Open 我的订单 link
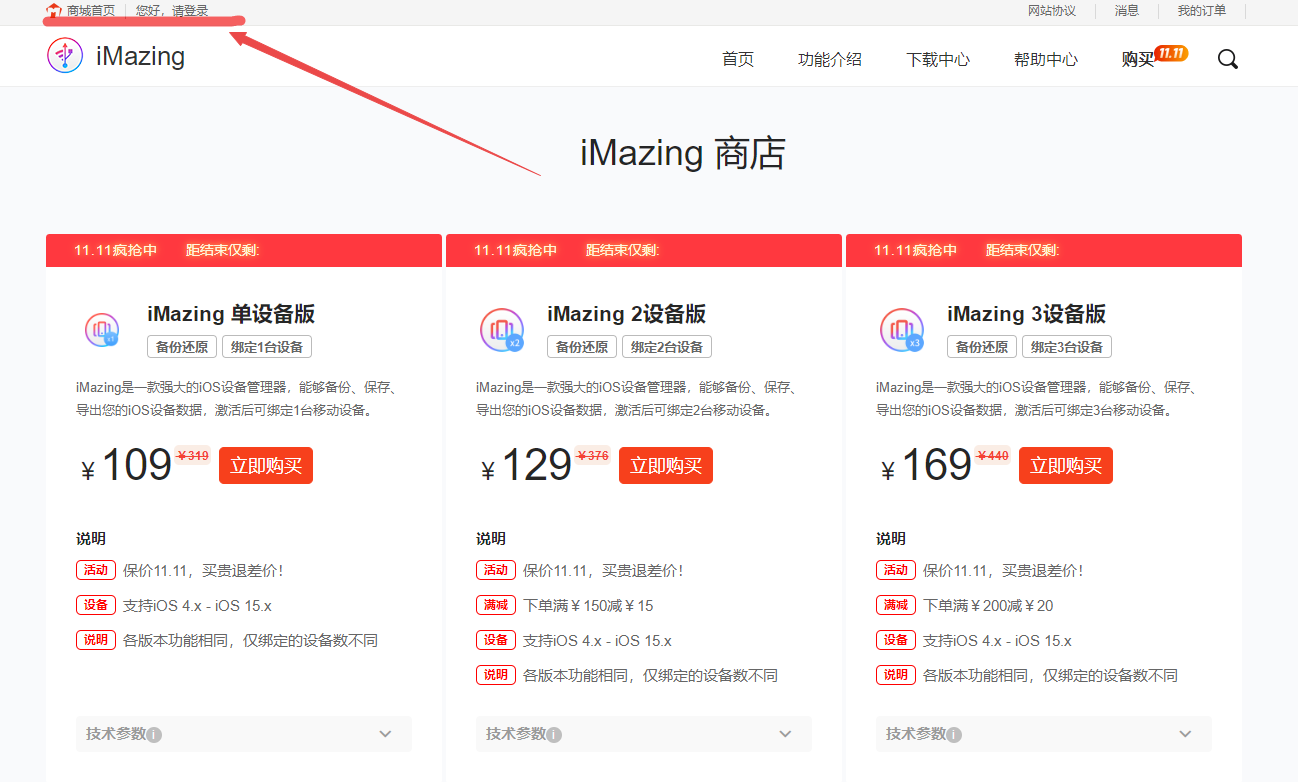The width and height of the screenshot is (1298, 782). pyautogui.click(x=1201, y=11)
